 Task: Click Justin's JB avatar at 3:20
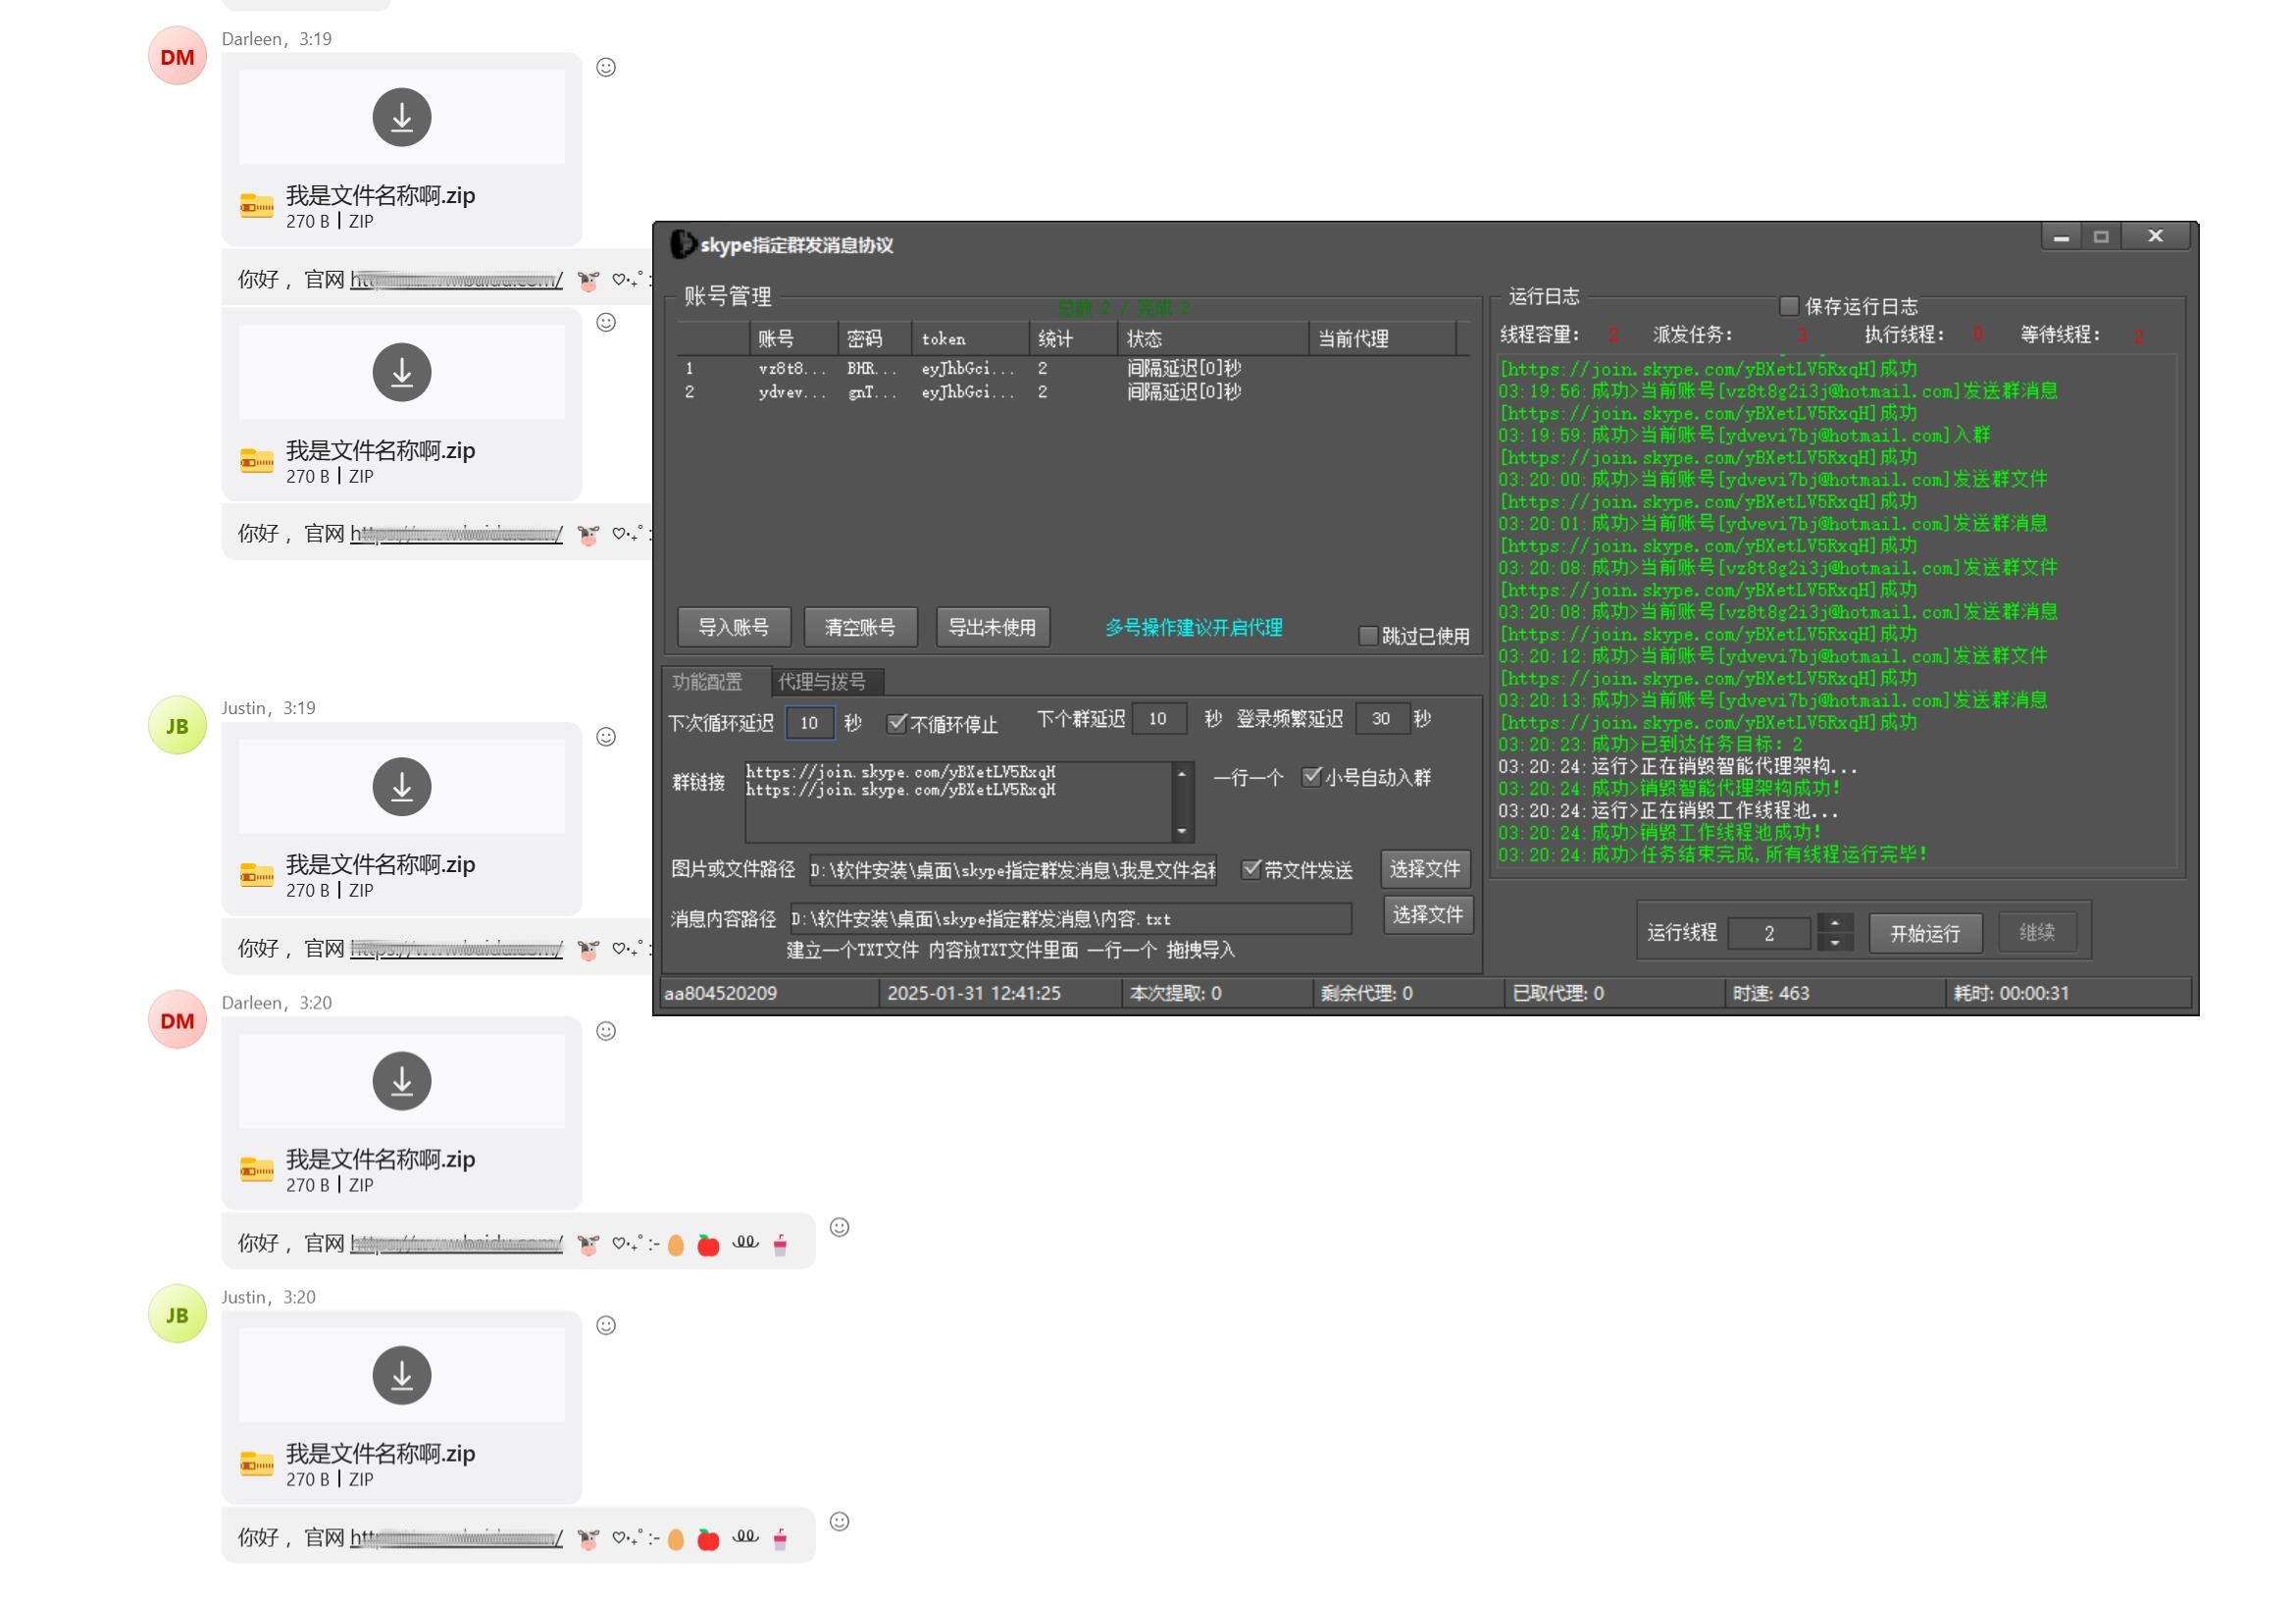(177, 1314)
